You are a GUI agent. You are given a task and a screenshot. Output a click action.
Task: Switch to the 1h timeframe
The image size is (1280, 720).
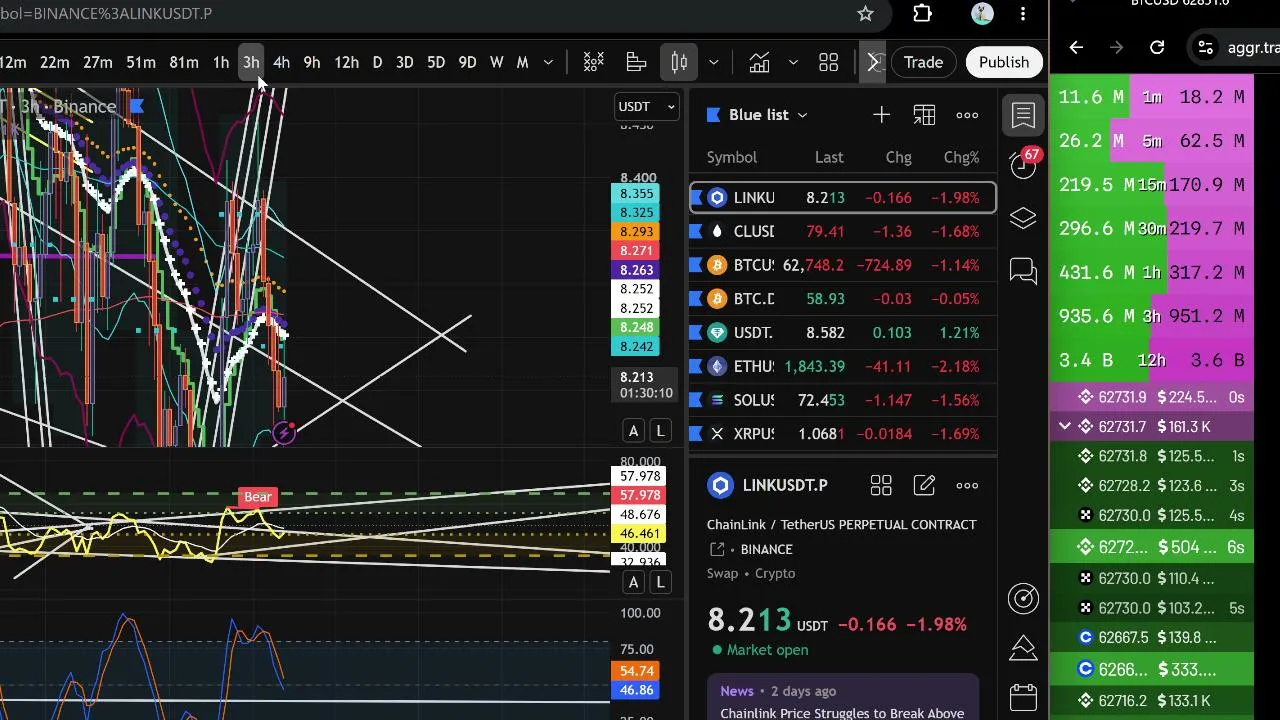click(221, 62)
